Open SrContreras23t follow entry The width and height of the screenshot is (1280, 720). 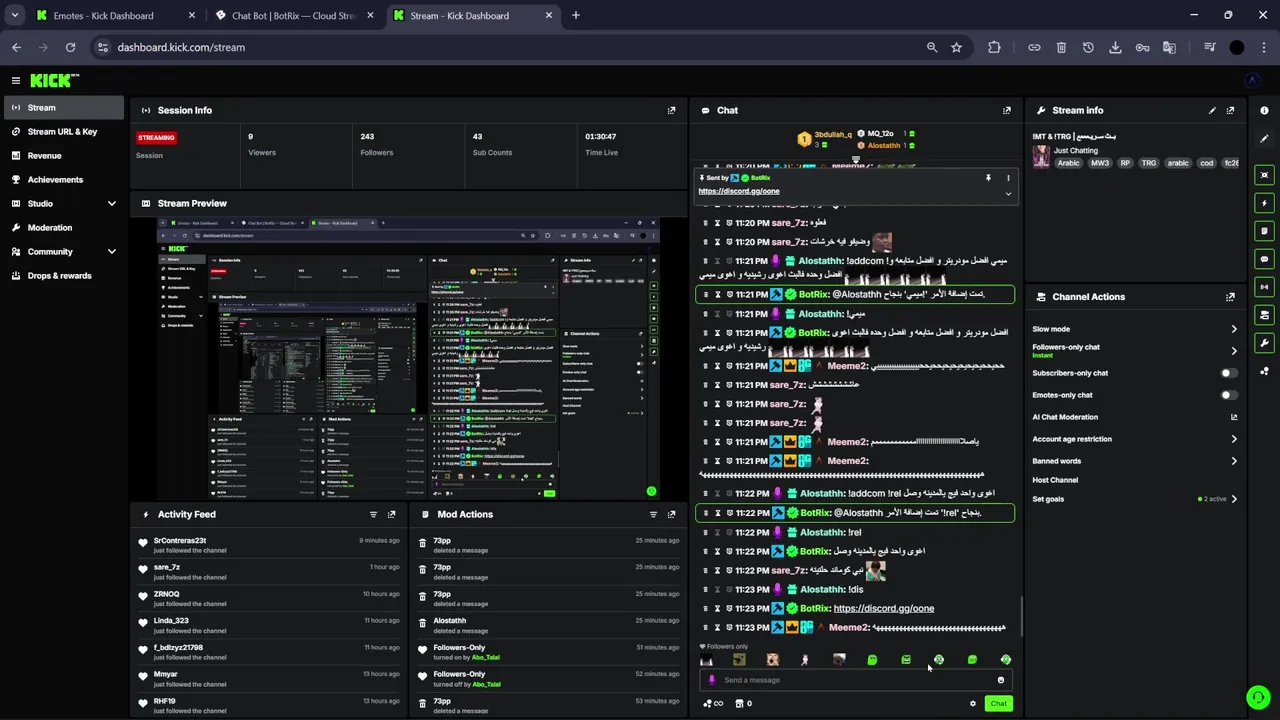[269, 545]
